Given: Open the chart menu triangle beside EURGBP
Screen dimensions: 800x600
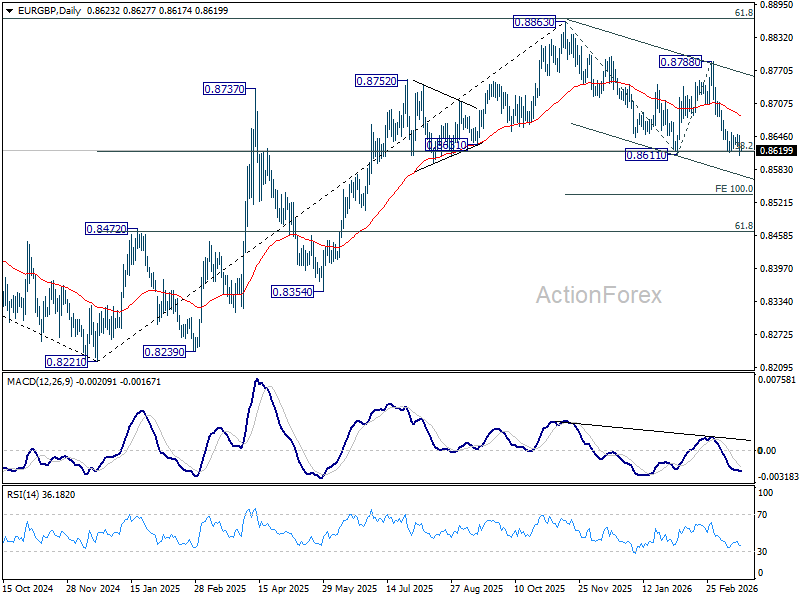Looking at the screenshot, I should pos(9,11).
